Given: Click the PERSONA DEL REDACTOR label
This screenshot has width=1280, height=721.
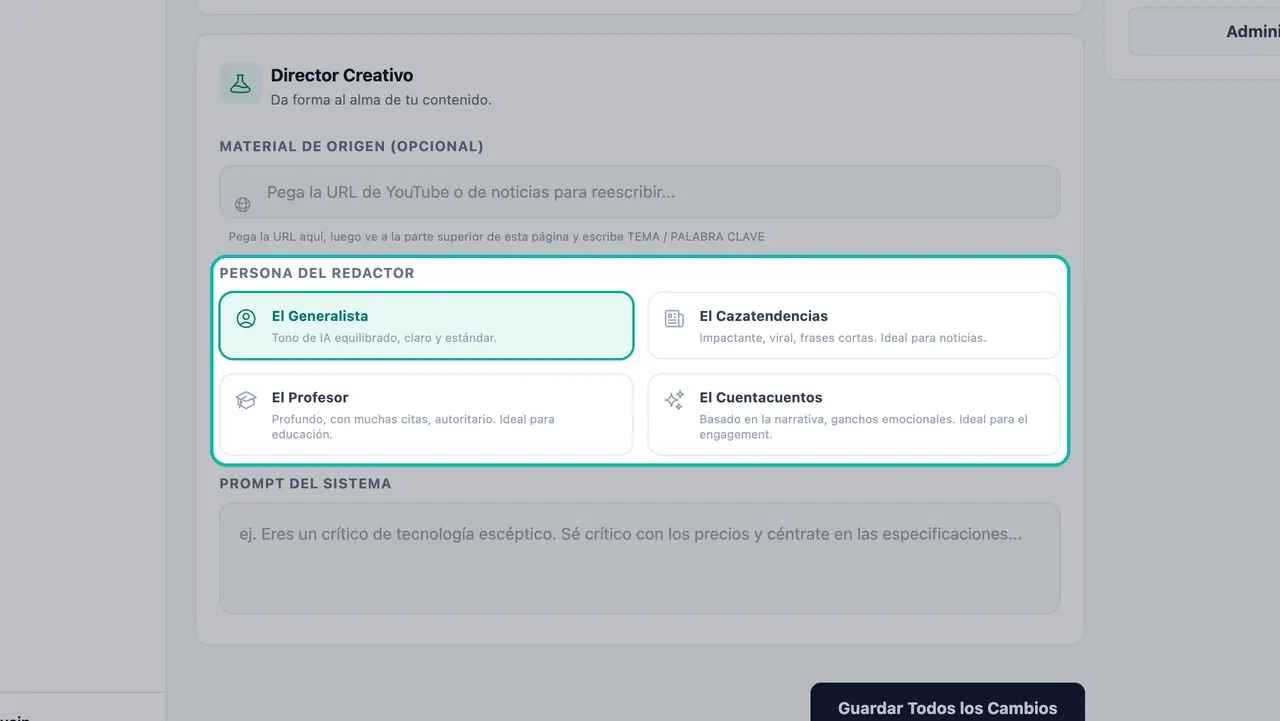Looking at the screenshot, I should tap(317, 273).
